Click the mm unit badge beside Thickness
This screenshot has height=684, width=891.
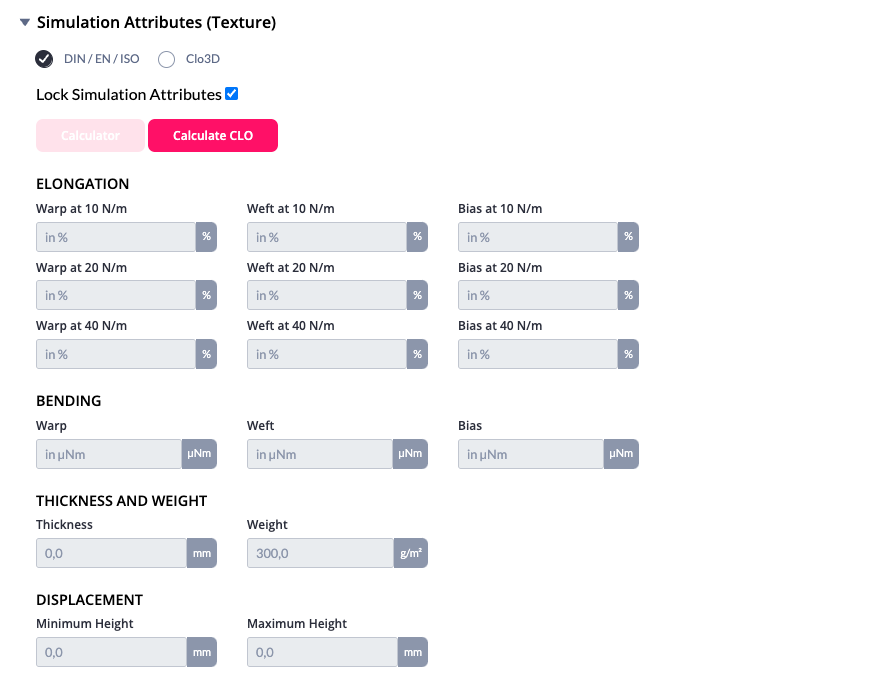(x=202, y=553)
